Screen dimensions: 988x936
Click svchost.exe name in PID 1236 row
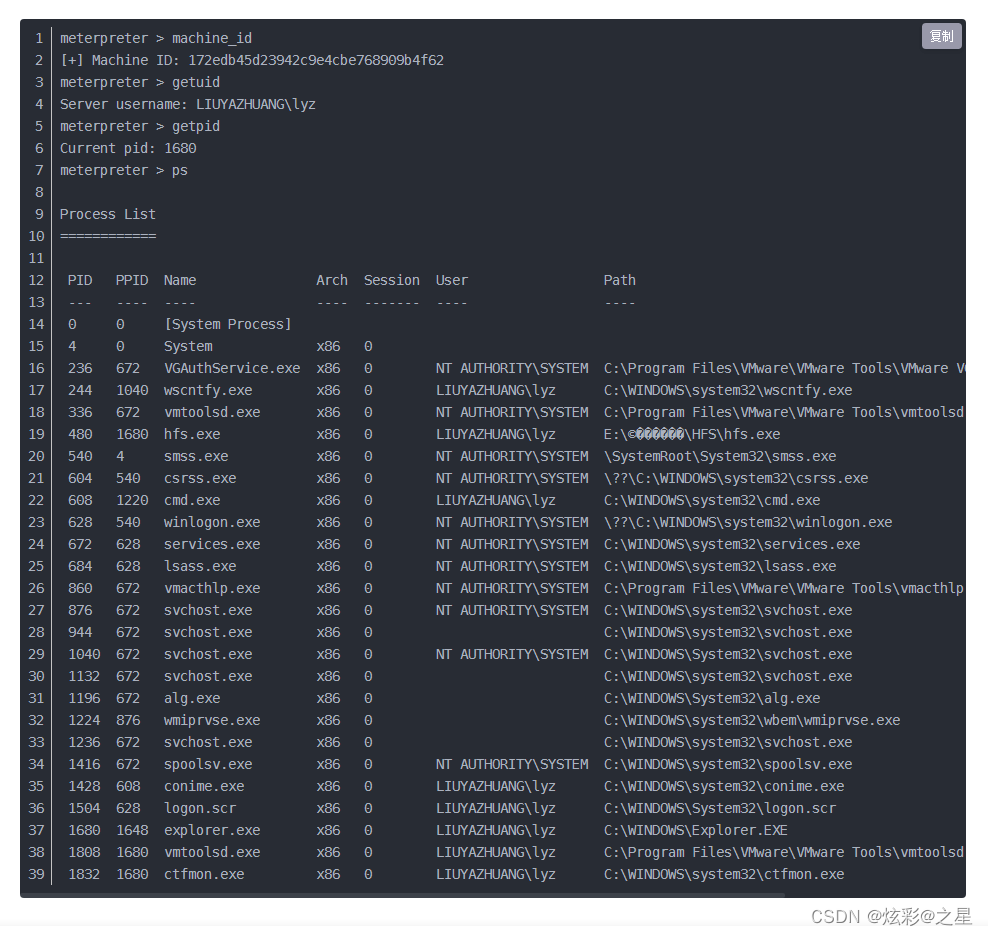(208, 742)
